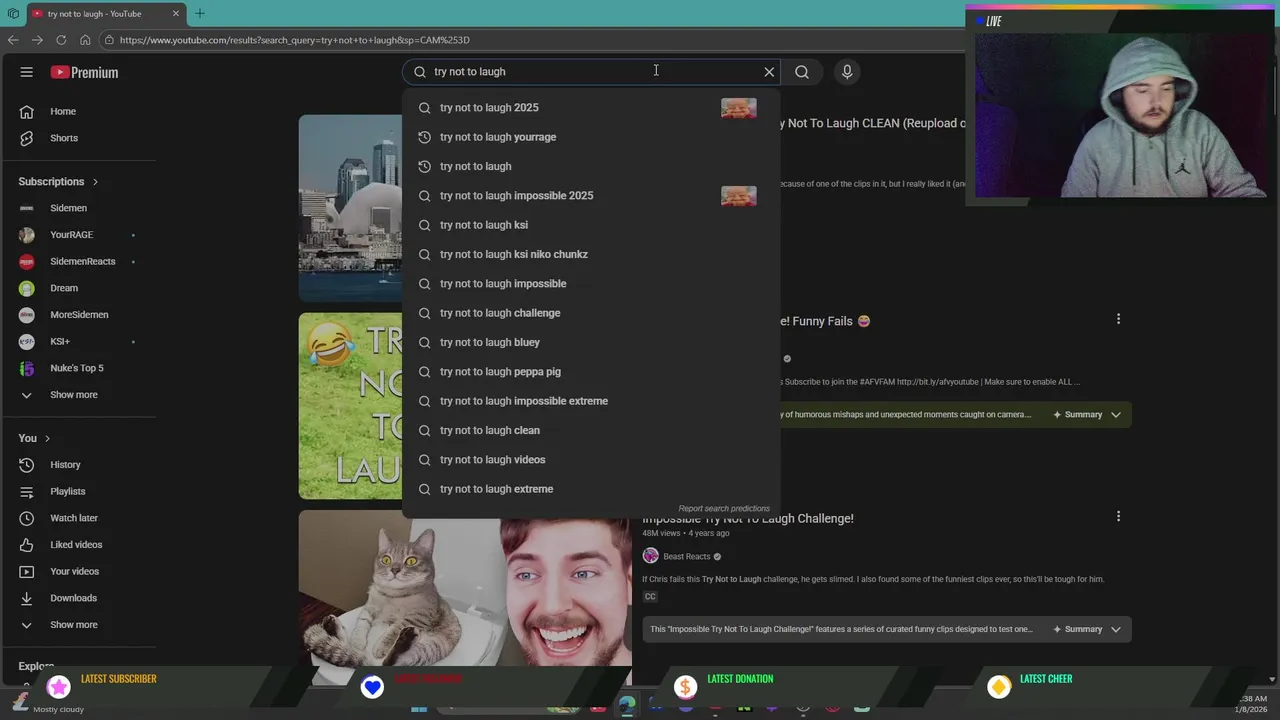This screenshot has height=720, width=1280.
Task: Select the history suggestion reading only try not to laugh
Action: pos(591,166)
